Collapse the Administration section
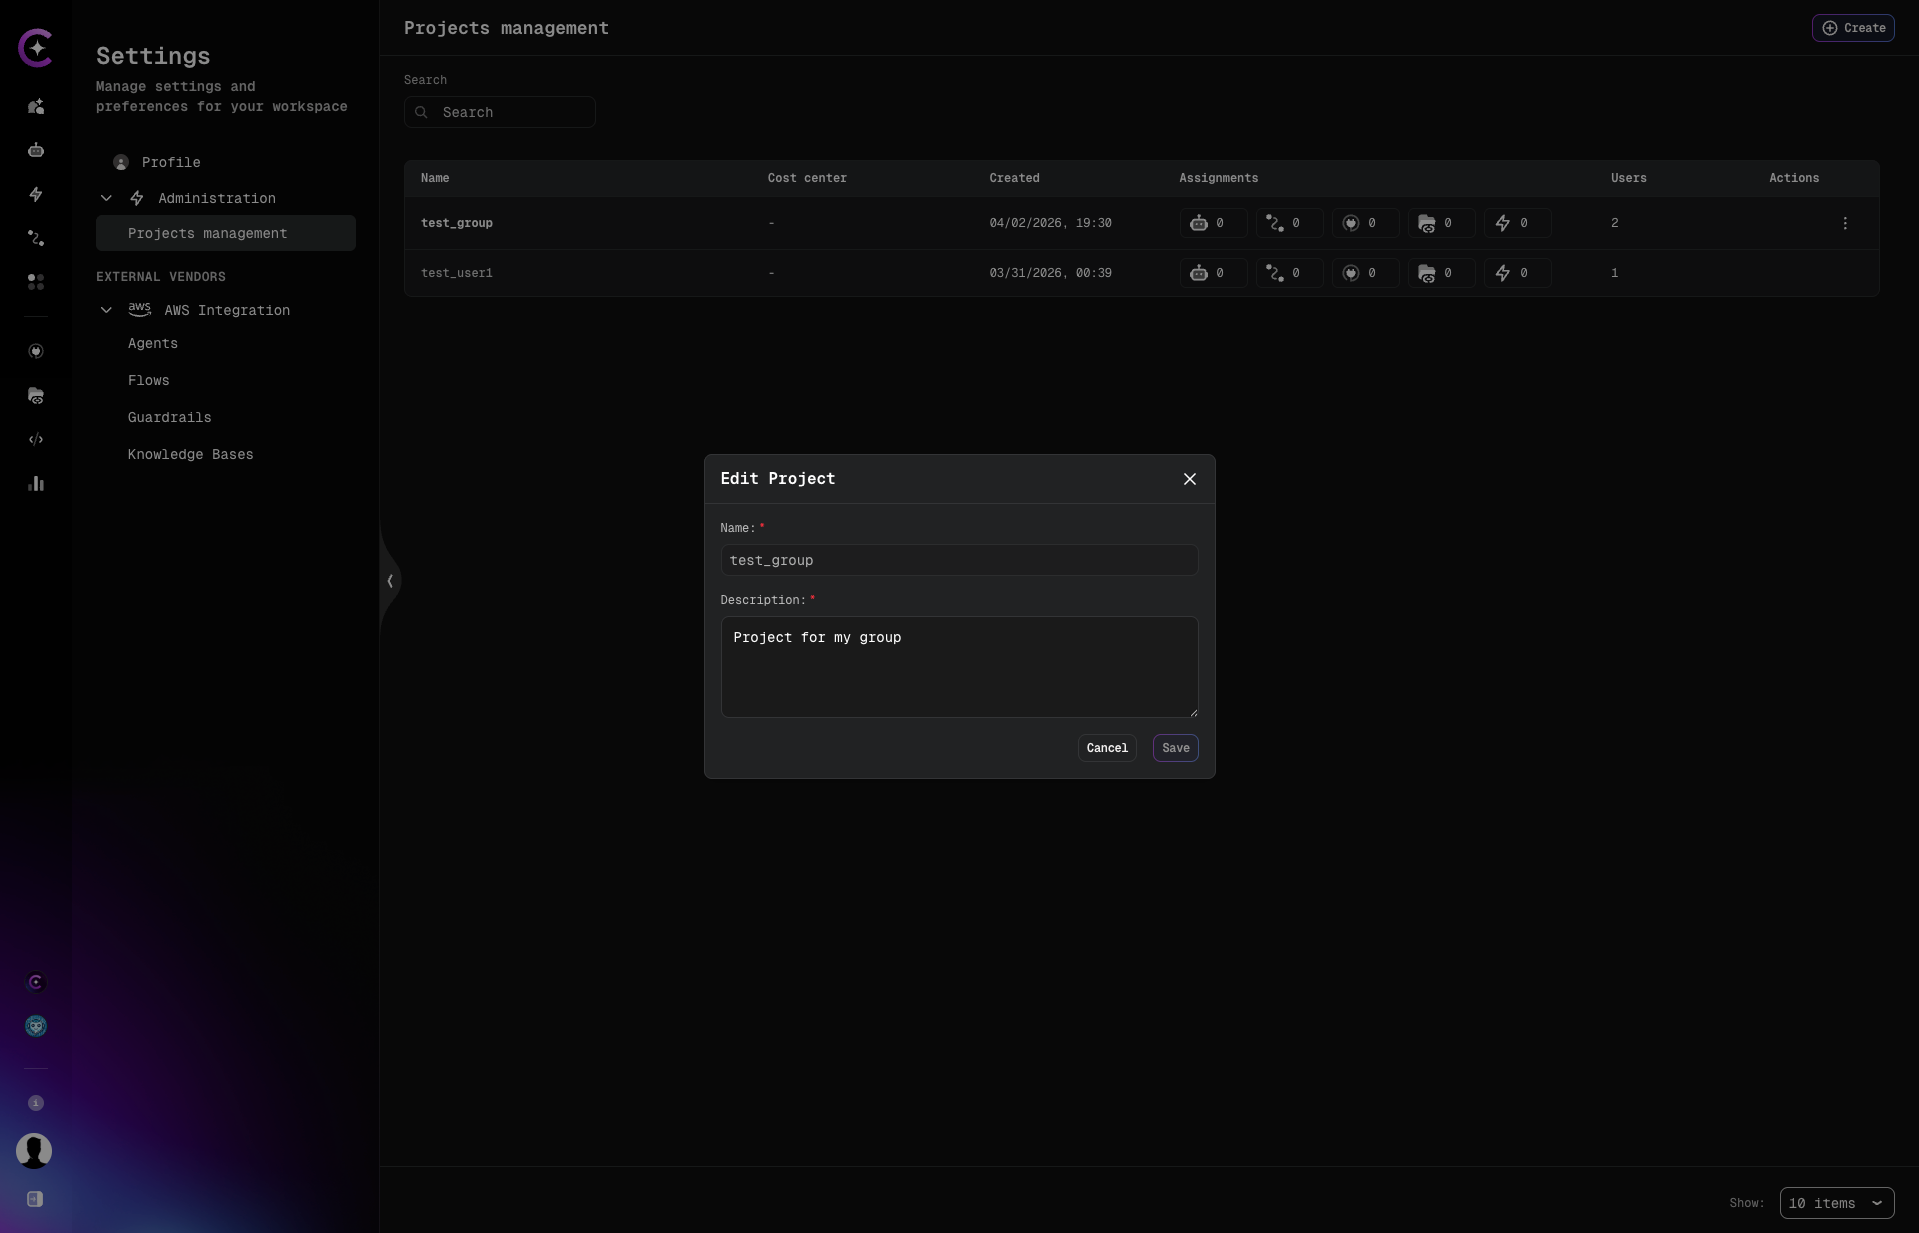The height and width of the screenshot is (1233, 1919). tap(105, 198)
